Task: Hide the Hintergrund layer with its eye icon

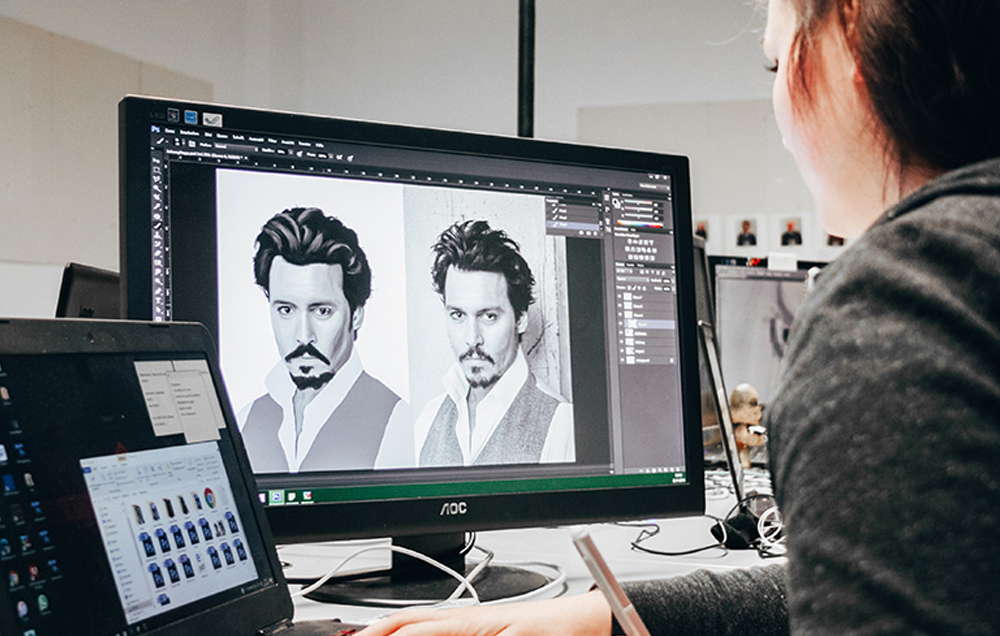Action: click(x=620, y=360)
